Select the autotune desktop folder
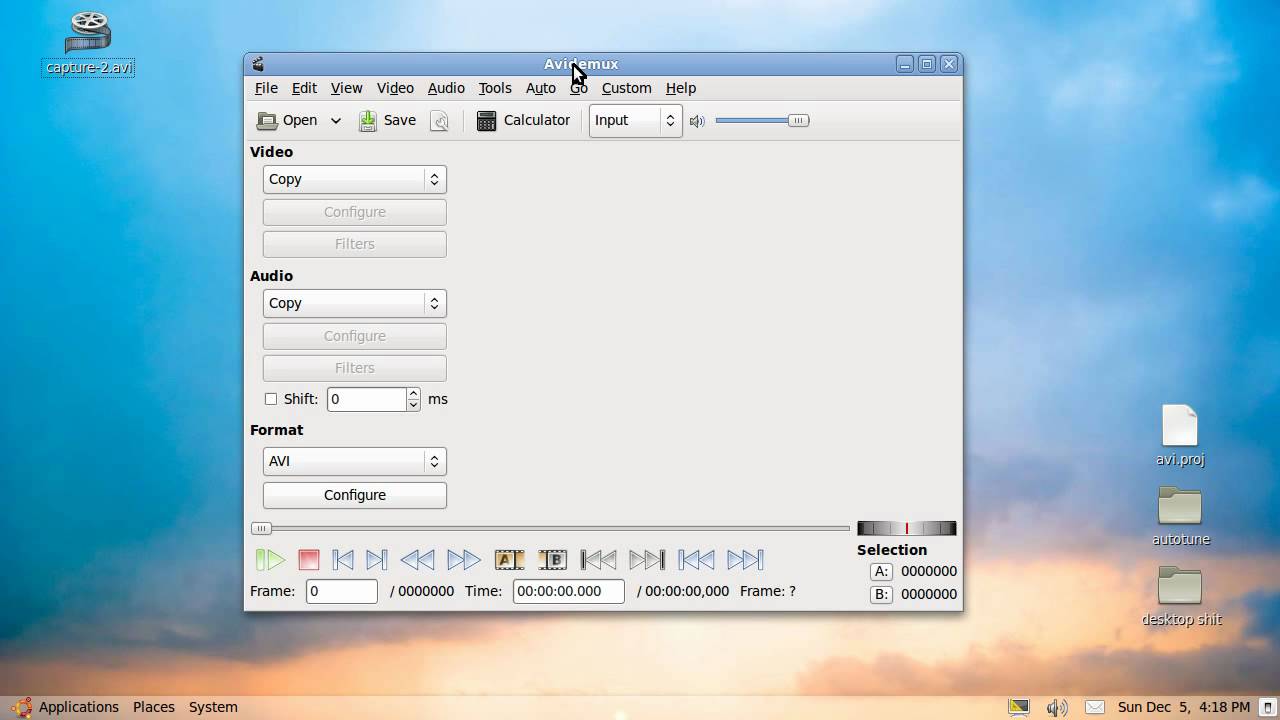This screenshot has height=720, width=1280. point(1180,516)
